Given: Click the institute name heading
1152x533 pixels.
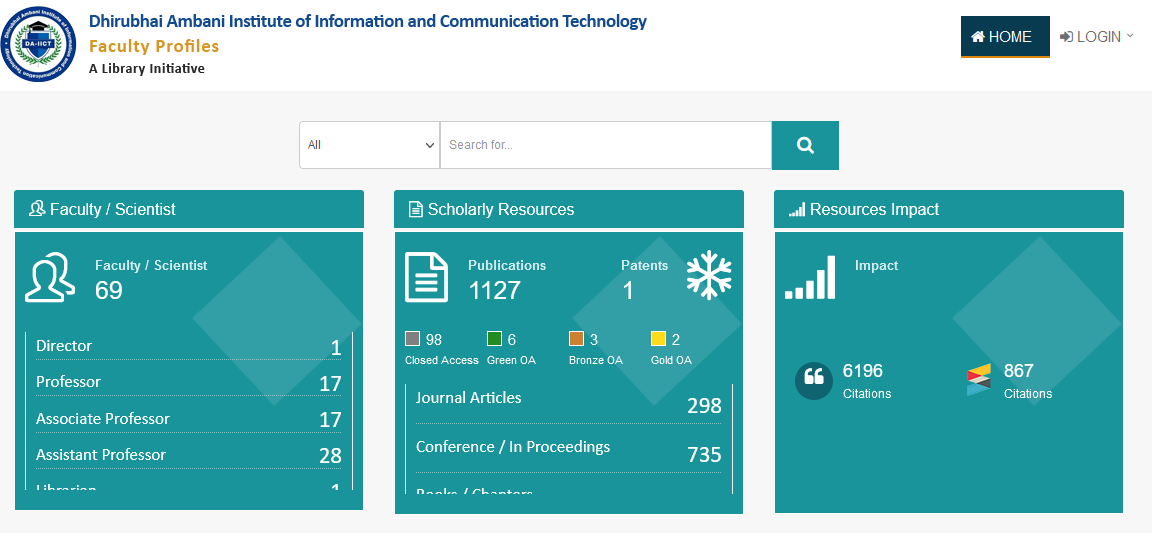Looking at the screenshot, I should tap(368, 21).
